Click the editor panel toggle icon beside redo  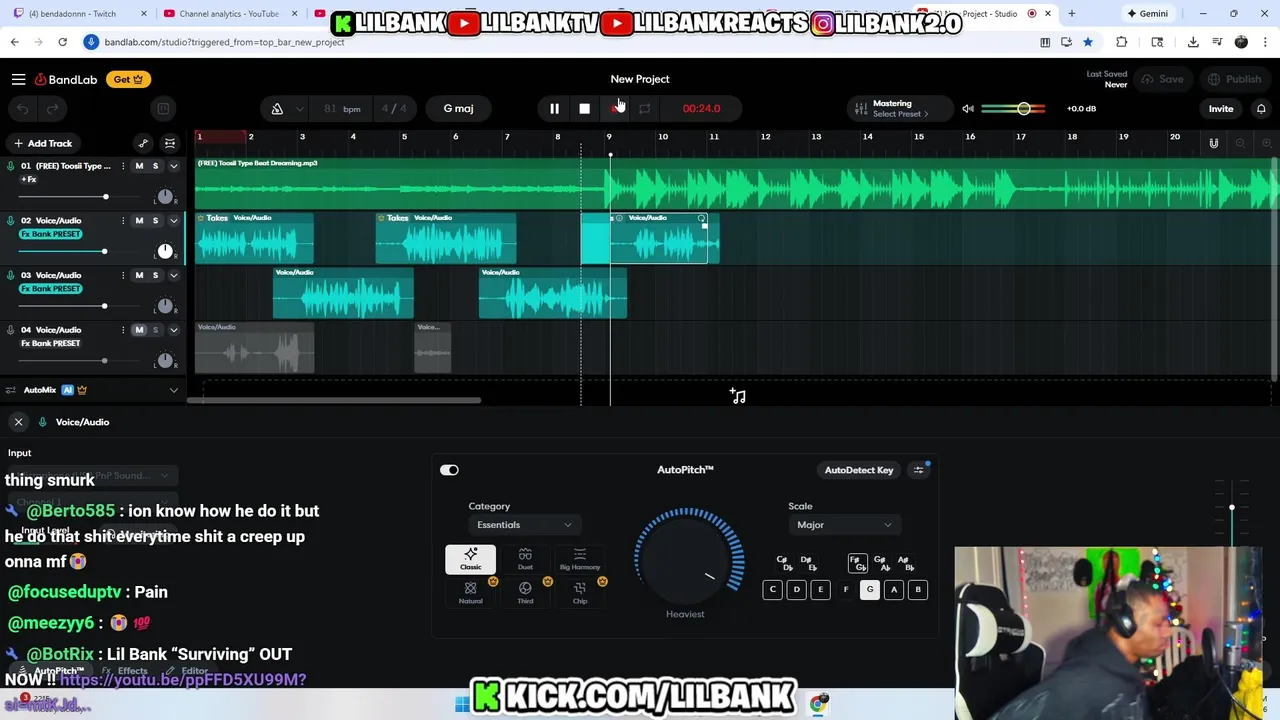point(163,108)
